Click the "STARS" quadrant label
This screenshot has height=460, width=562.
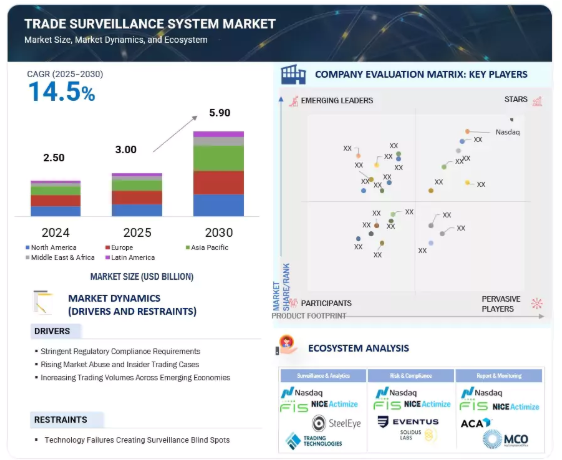516,99
